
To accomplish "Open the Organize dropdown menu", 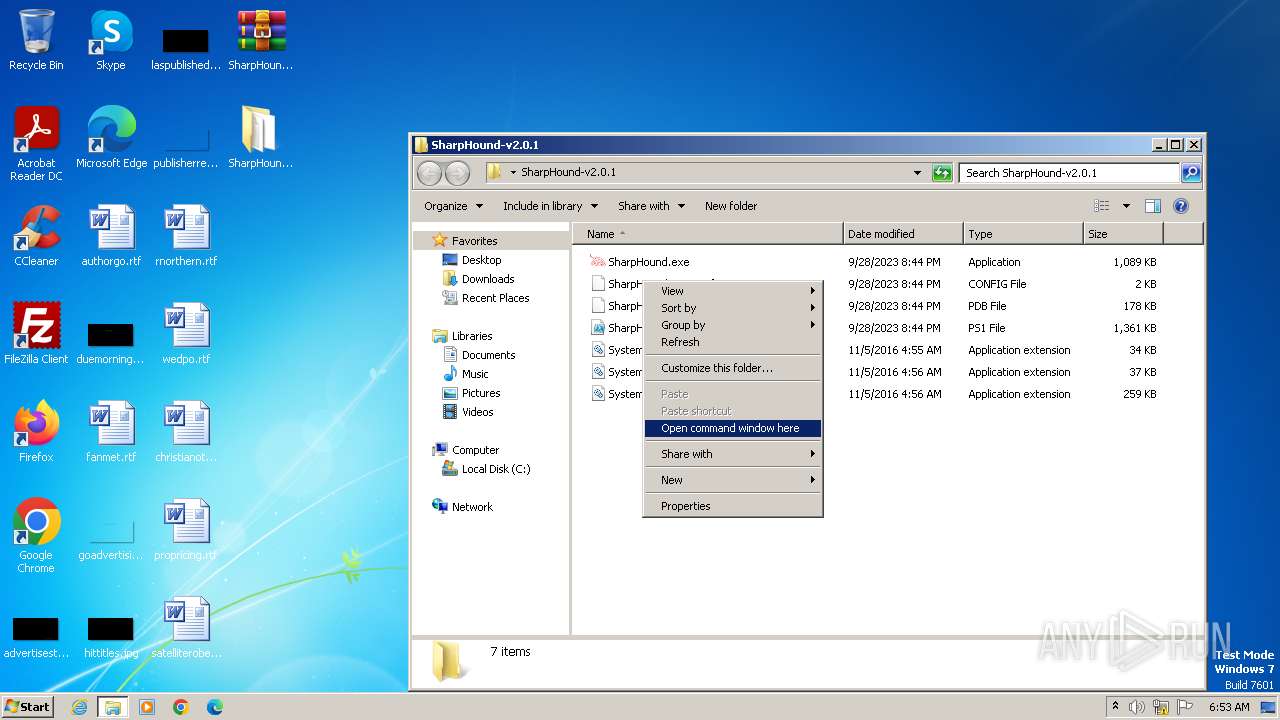I will tap(453, 206).
